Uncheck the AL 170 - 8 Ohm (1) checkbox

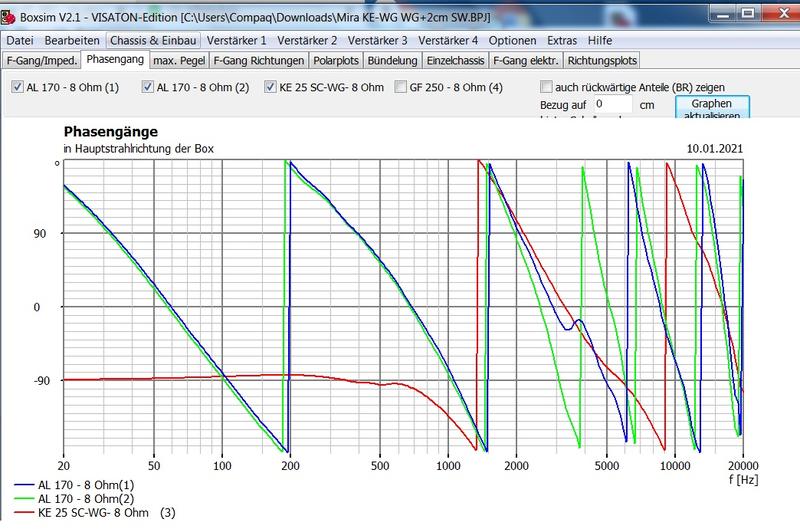pos(17,87)
